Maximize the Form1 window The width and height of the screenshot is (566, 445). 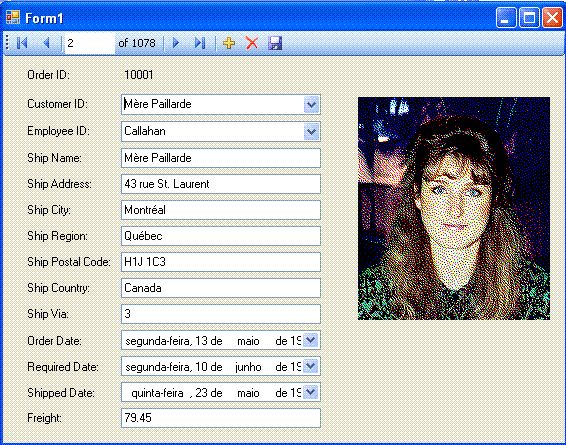coord(529,17)
